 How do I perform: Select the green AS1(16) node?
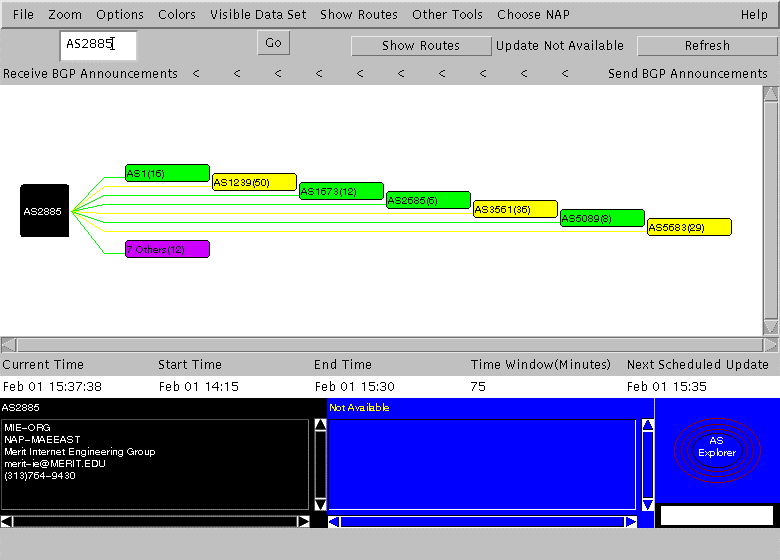coord(167,173)
